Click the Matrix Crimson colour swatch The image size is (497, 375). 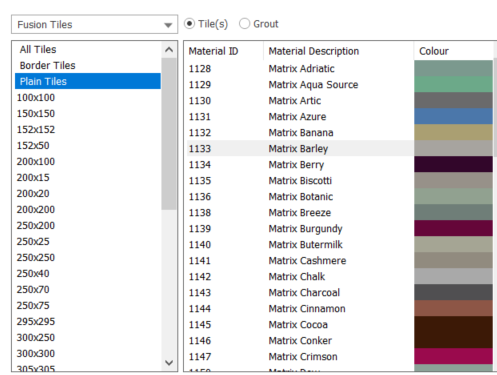pos(453,356)
